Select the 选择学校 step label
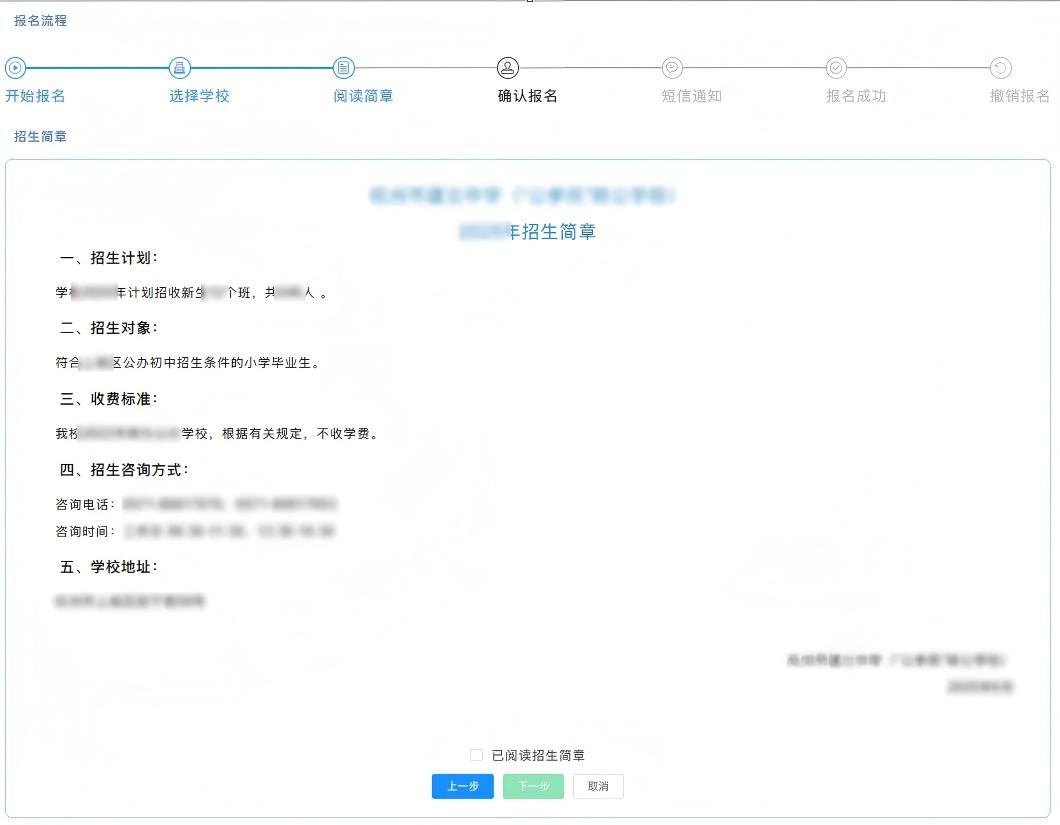1060x825 pixels. pyautogui.click(x=199, y=96)
